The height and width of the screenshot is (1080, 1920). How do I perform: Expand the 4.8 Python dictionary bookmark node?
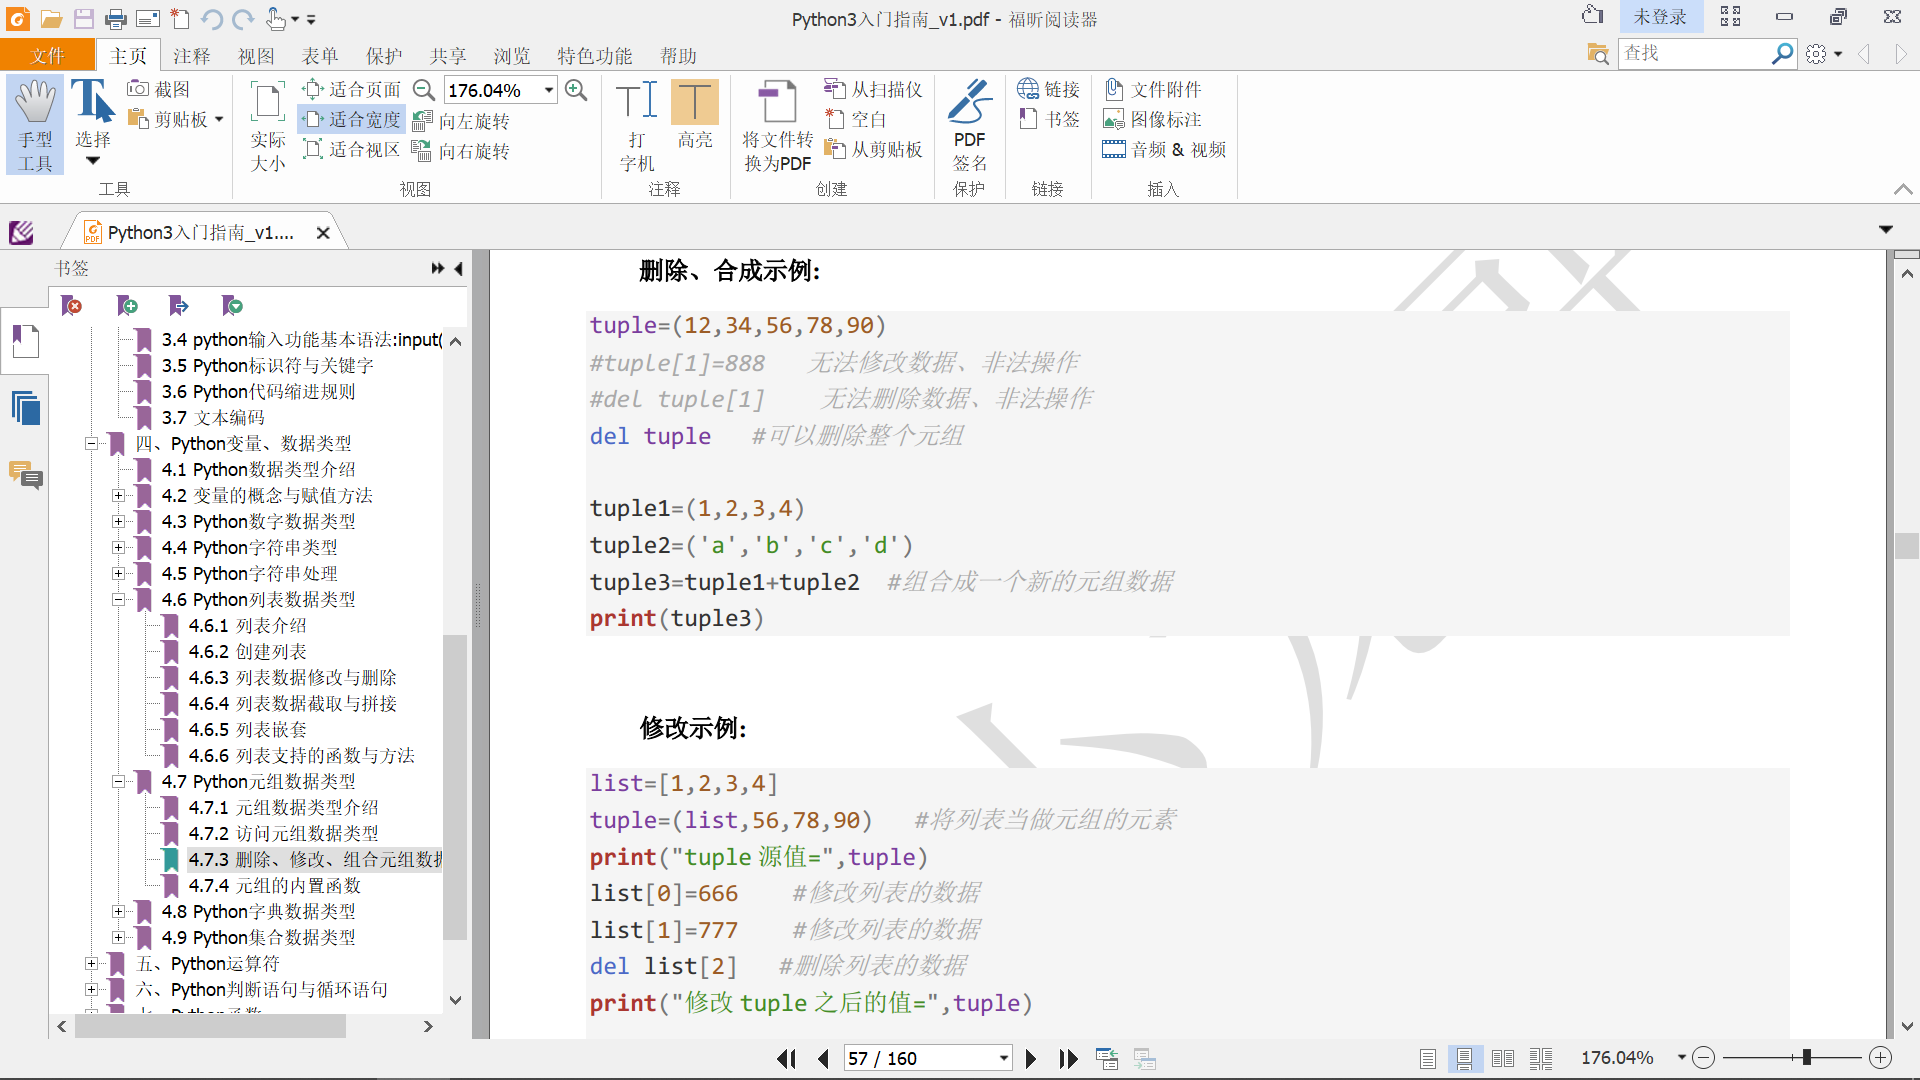click(x=119, y=912)
